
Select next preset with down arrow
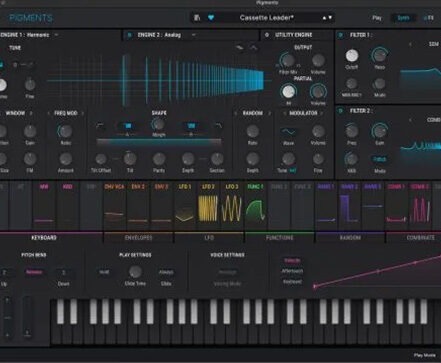coord(330,18)
